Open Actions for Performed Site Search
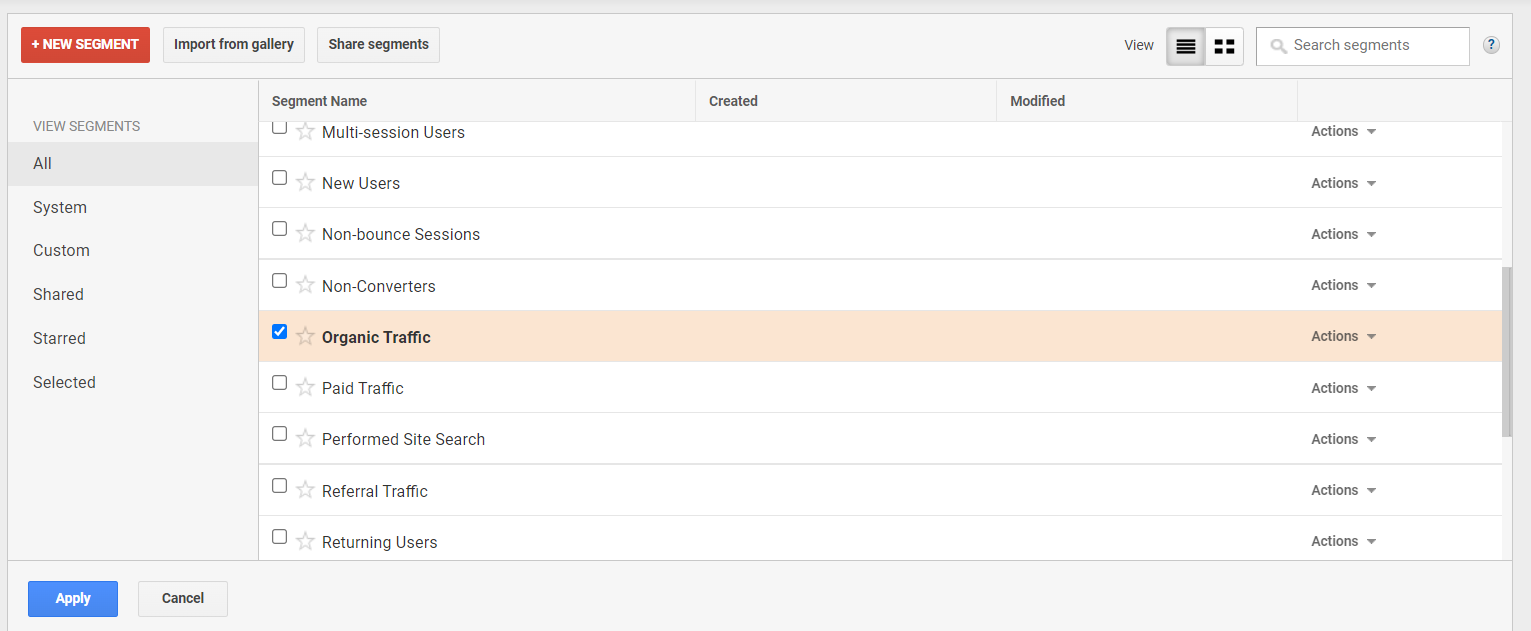1531x631 pixels. (1344, 439)
